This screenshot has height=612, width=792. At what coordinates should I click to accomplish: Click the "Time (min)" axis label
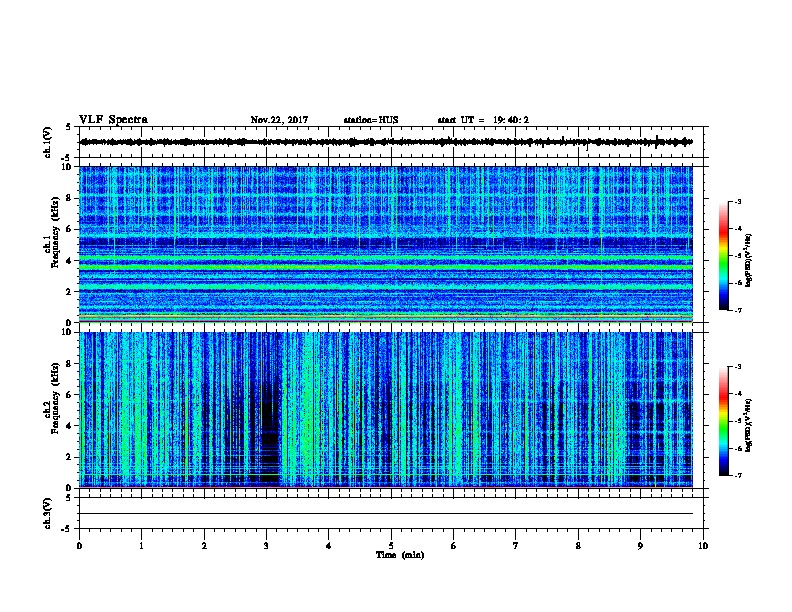click(x=400, y=555)
